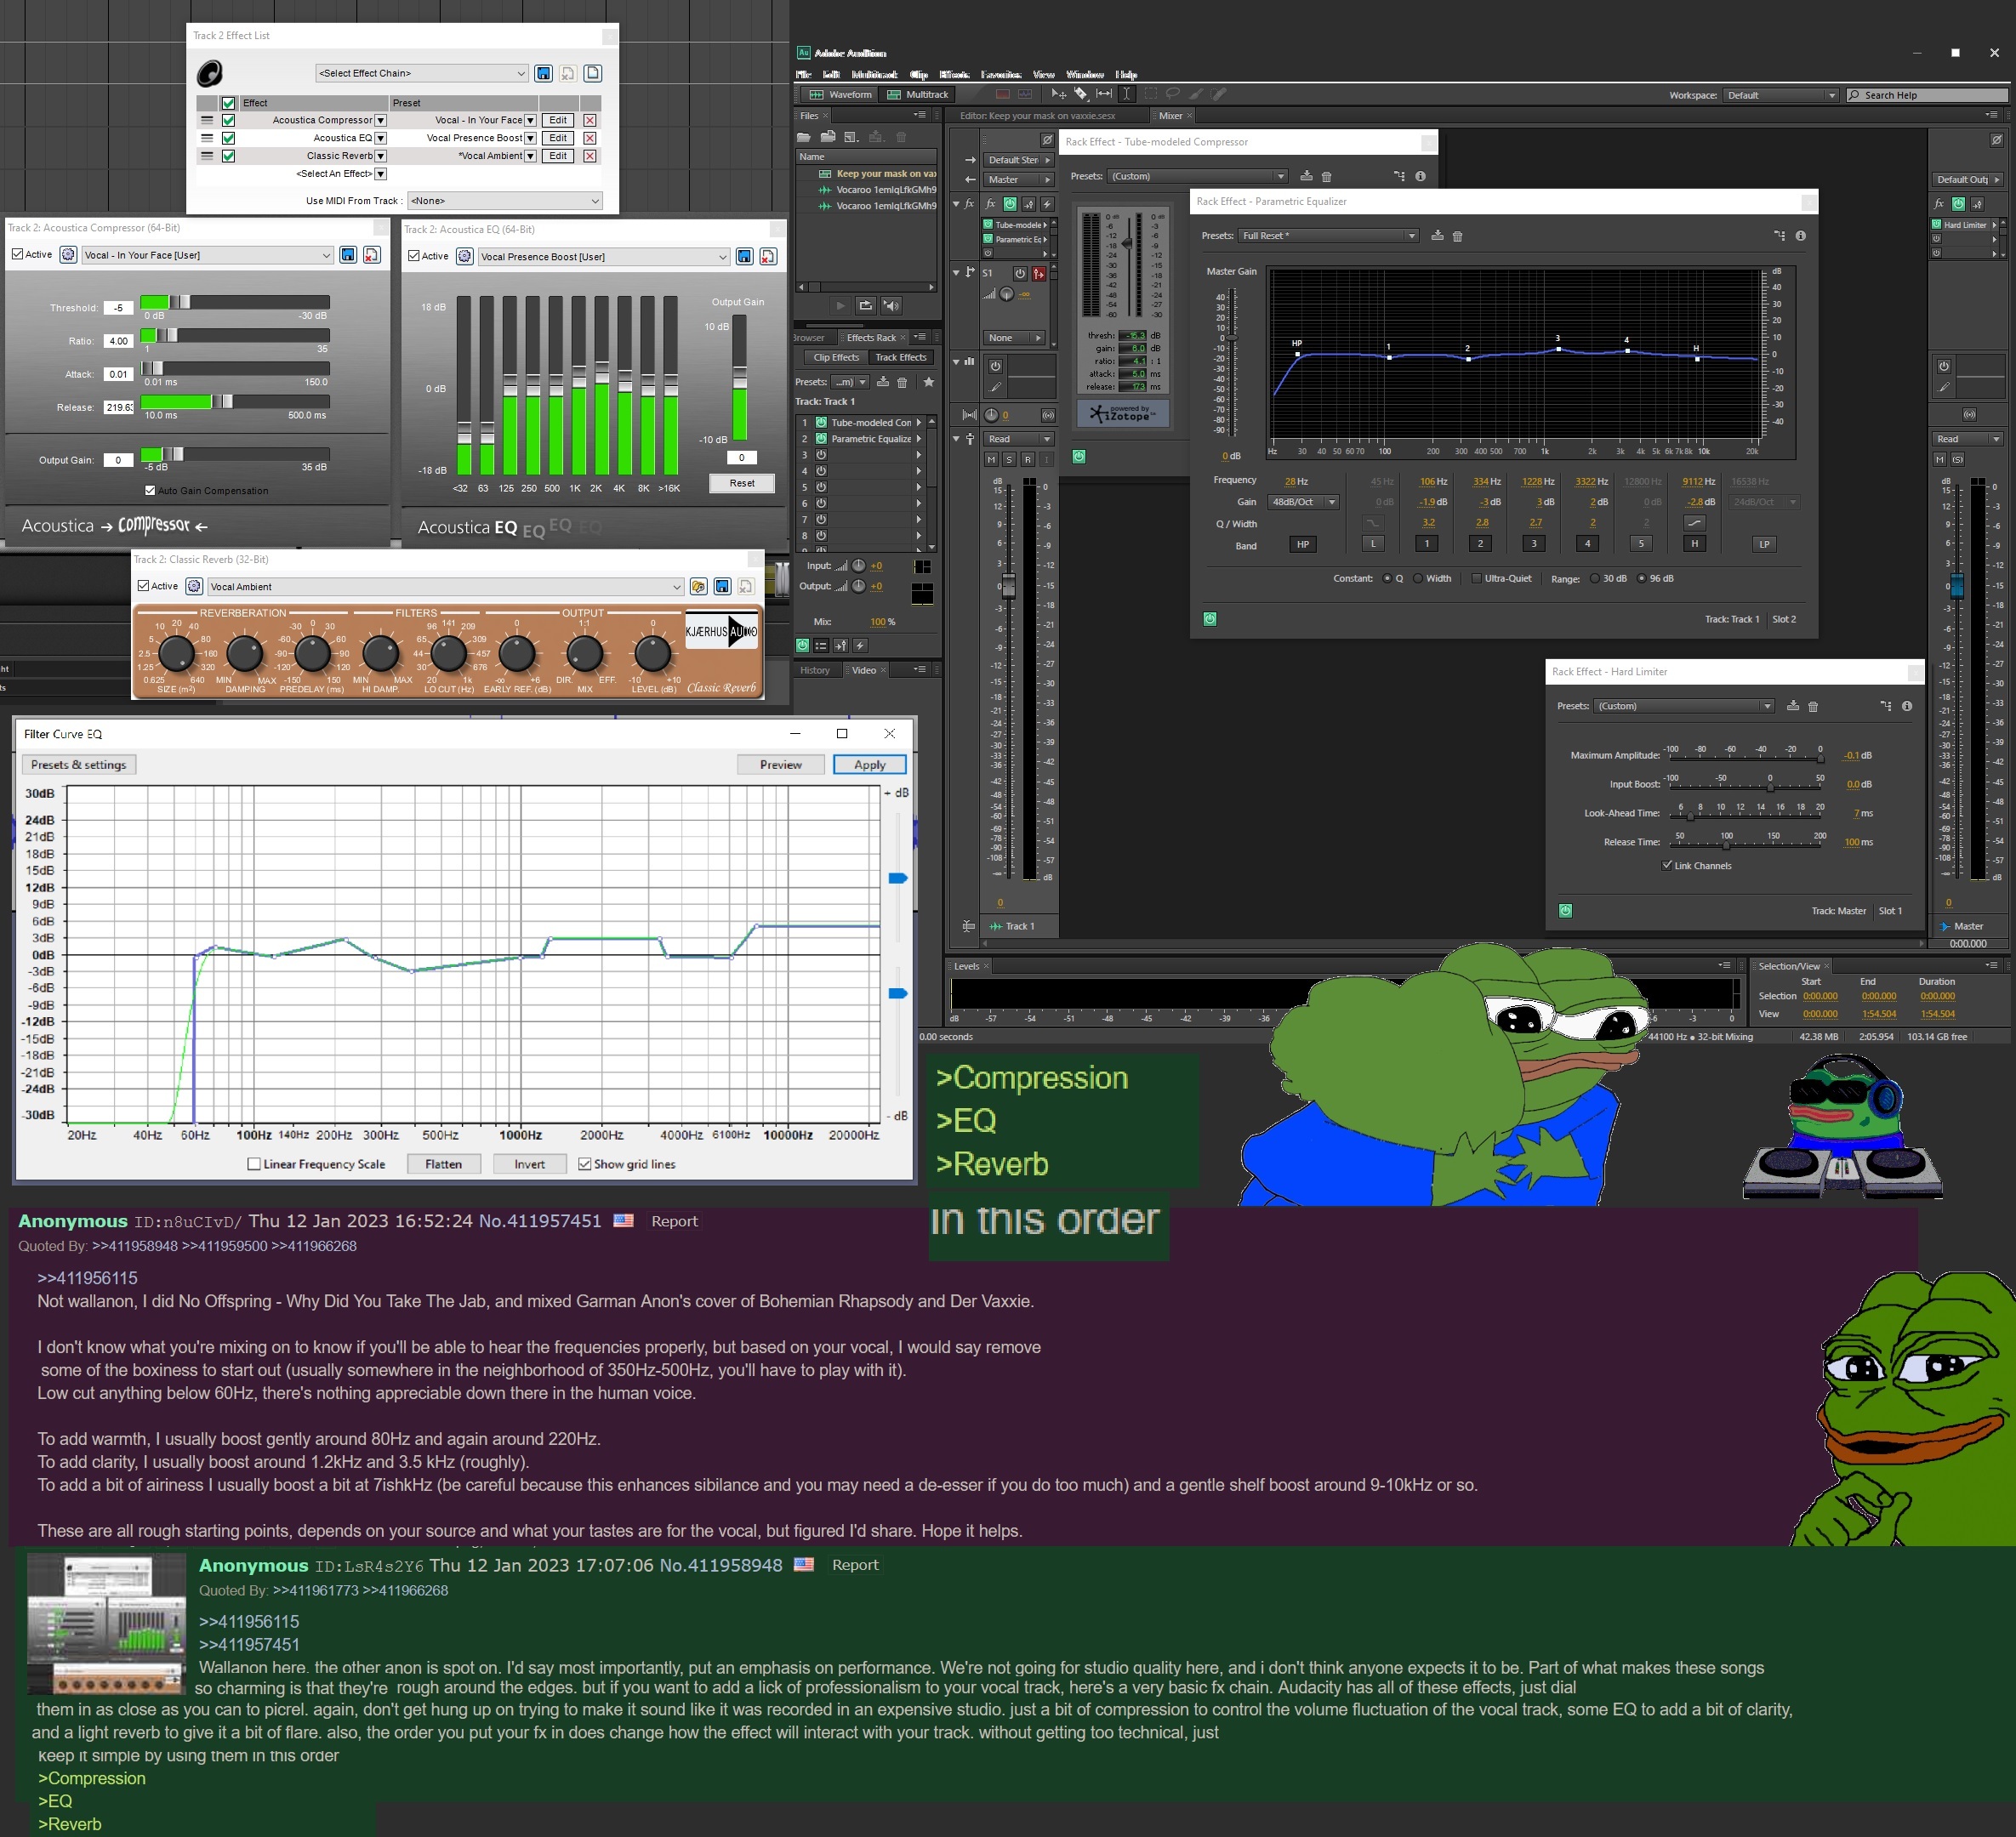Image resolution: width=2016 pixels, height=1837 pixels.
Task: Click Presets & settings in Filter Curve EQ
Action: click(x=79, y=765)
